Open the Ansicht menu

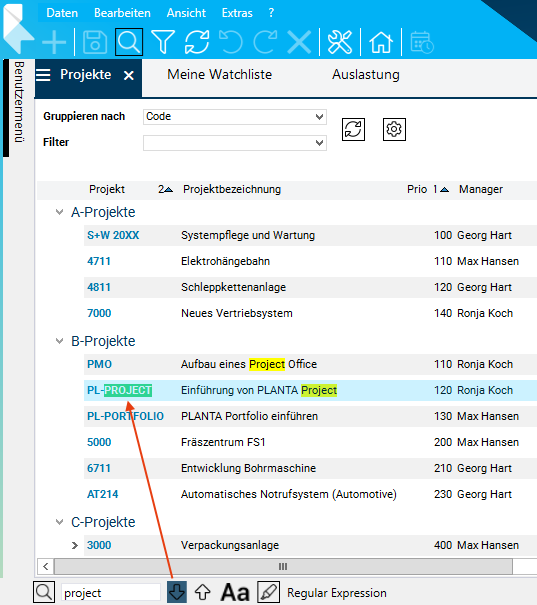[186, 13]
